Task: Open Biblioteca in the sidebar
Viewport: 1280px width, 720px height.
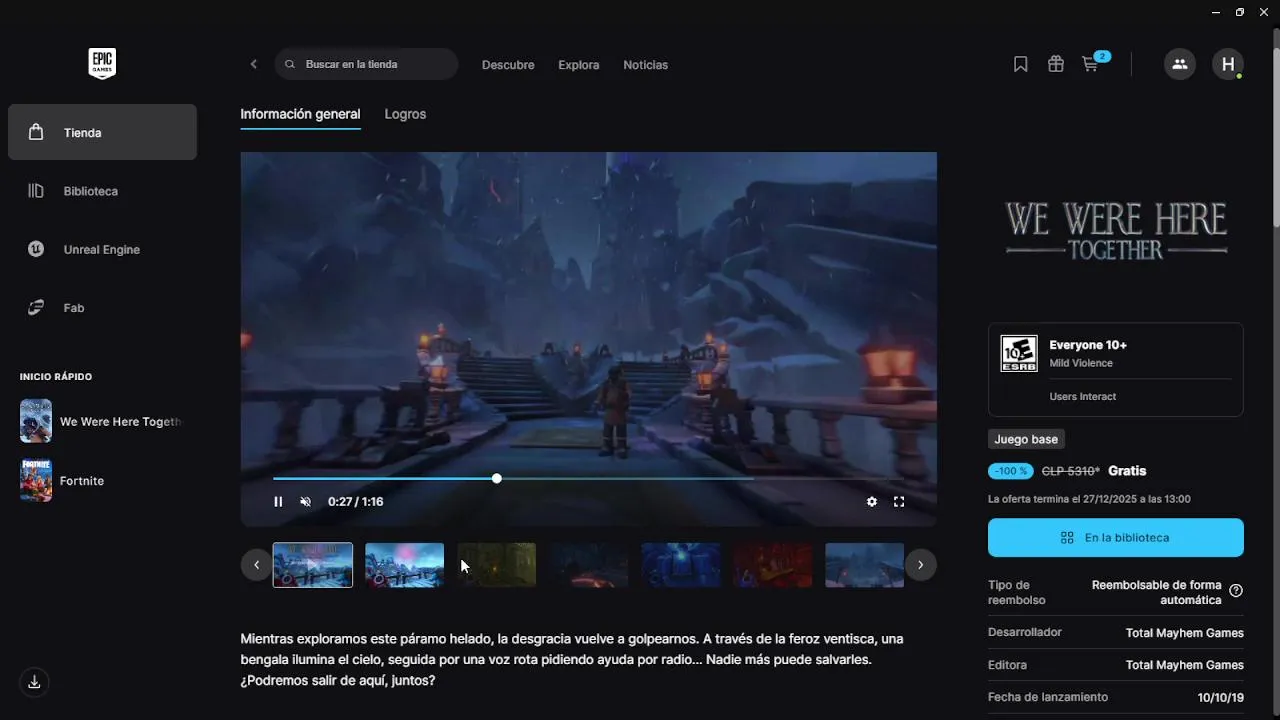Action: point(102,191)
